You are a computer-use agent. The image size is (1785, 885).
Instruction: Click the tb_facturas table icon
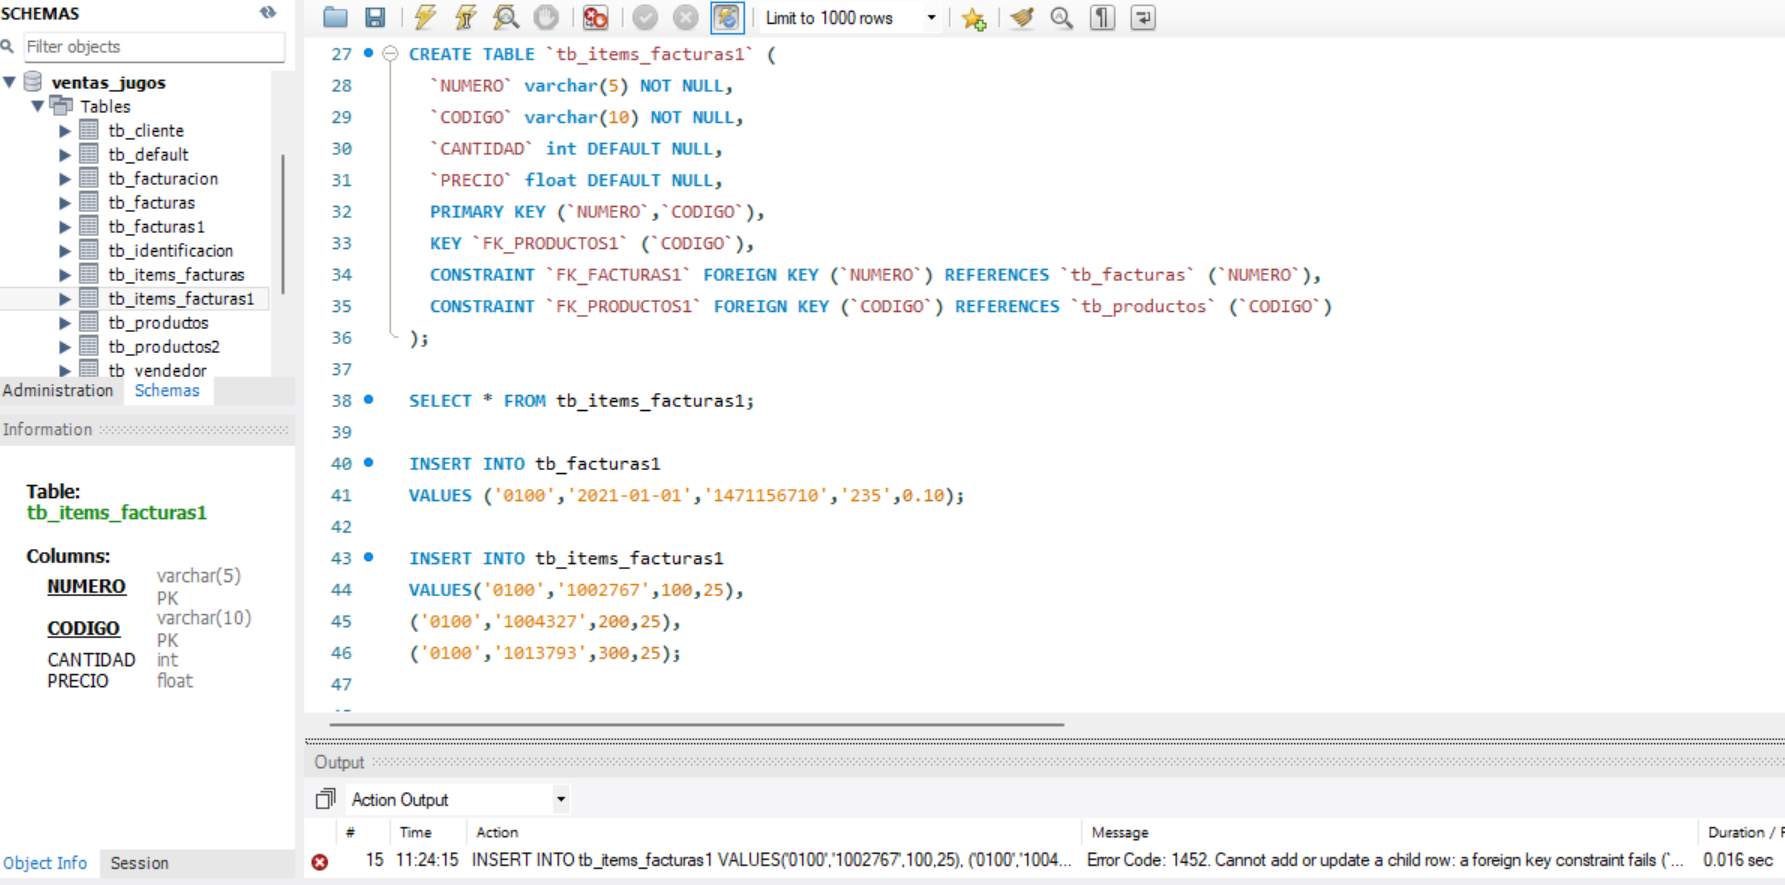tap(89, 202)
